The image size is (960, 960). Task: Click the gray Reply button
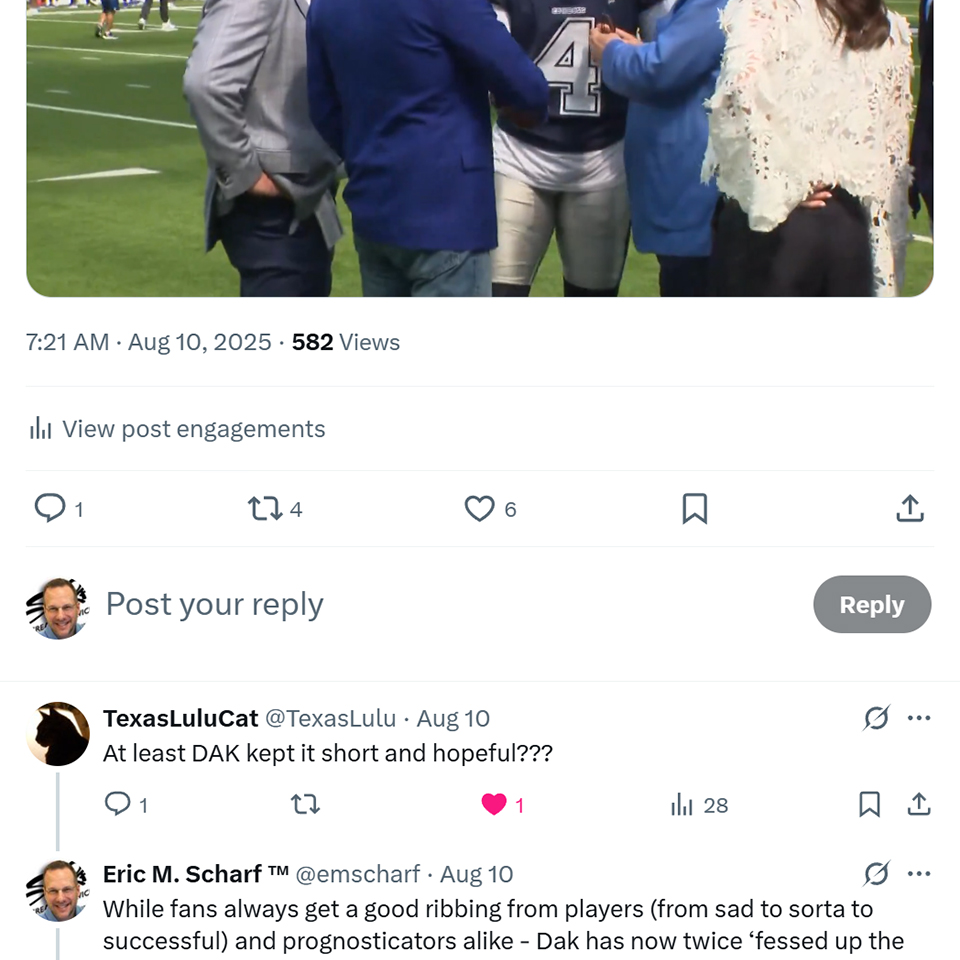point(872,604)
